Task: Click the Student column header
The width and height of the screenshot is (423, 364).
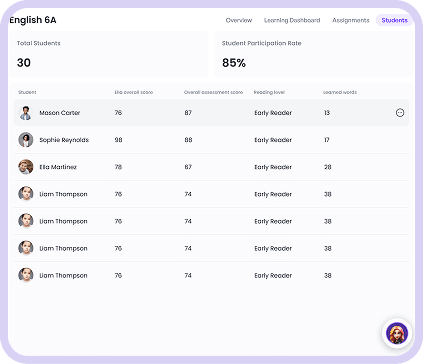Action: [x=27, y=92]
